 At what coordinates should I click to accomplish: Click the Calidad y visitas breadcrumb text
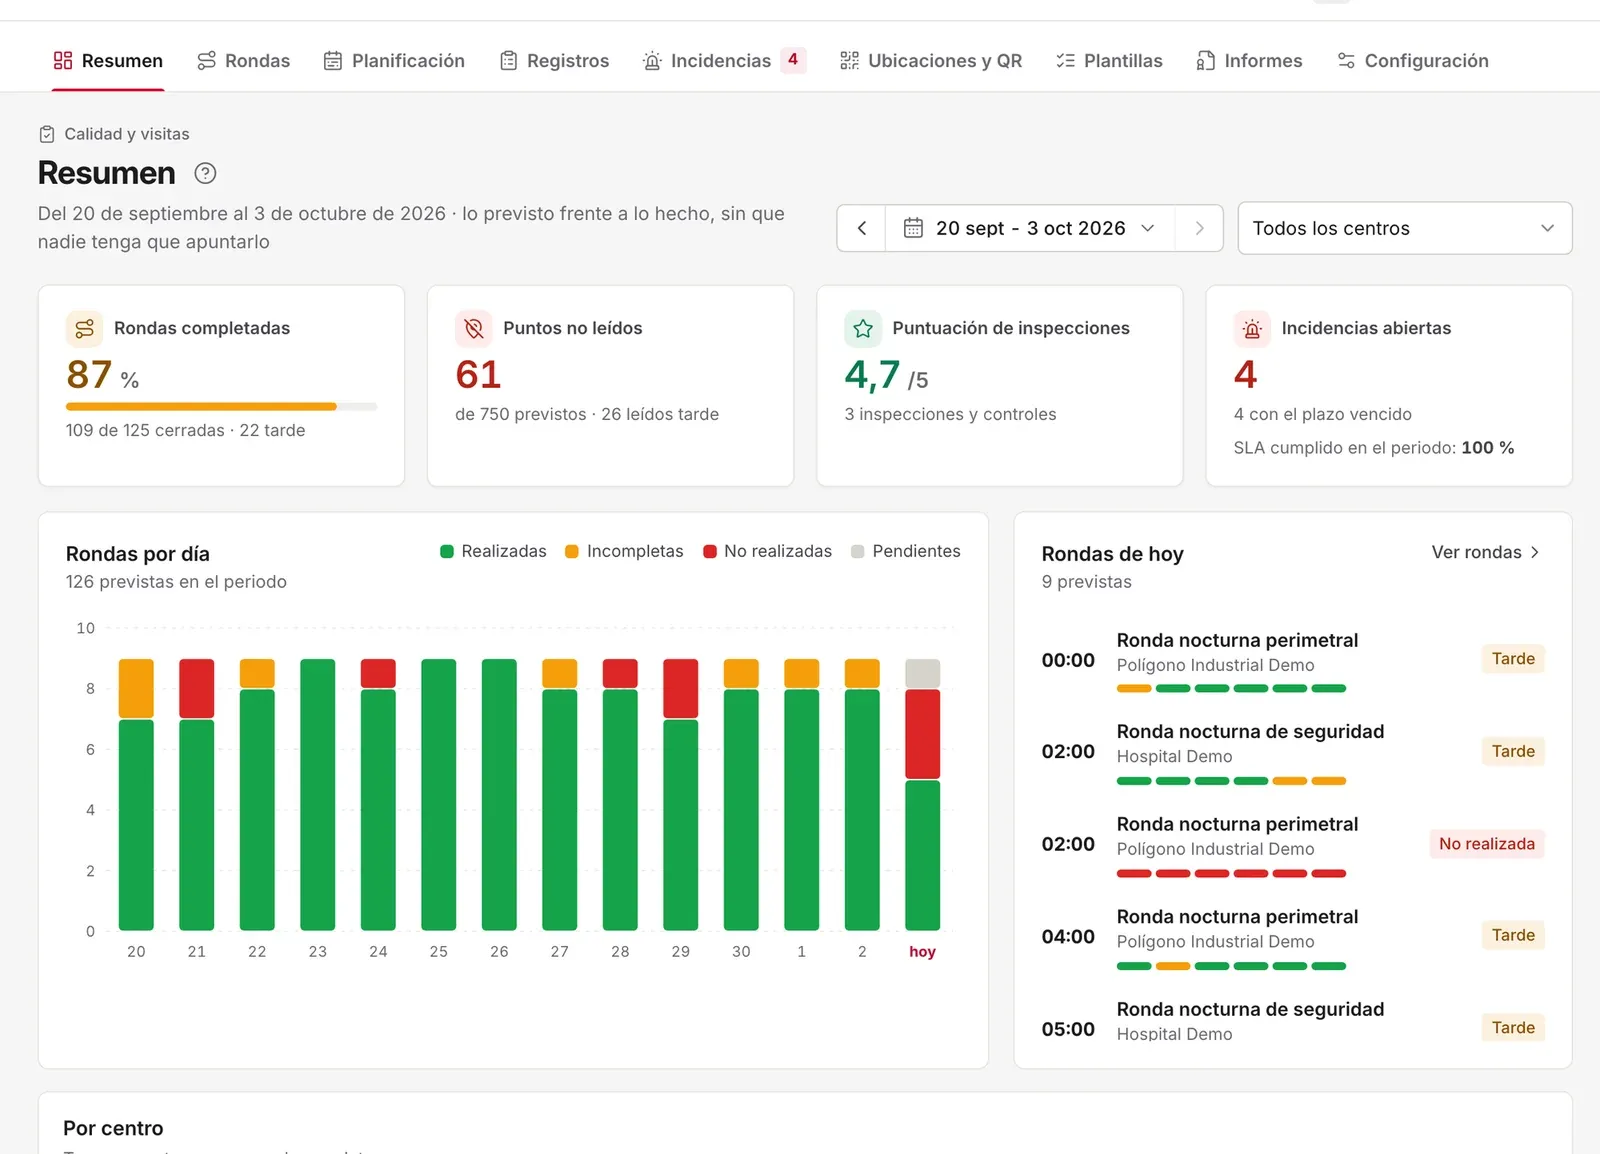tap(127, 134)
